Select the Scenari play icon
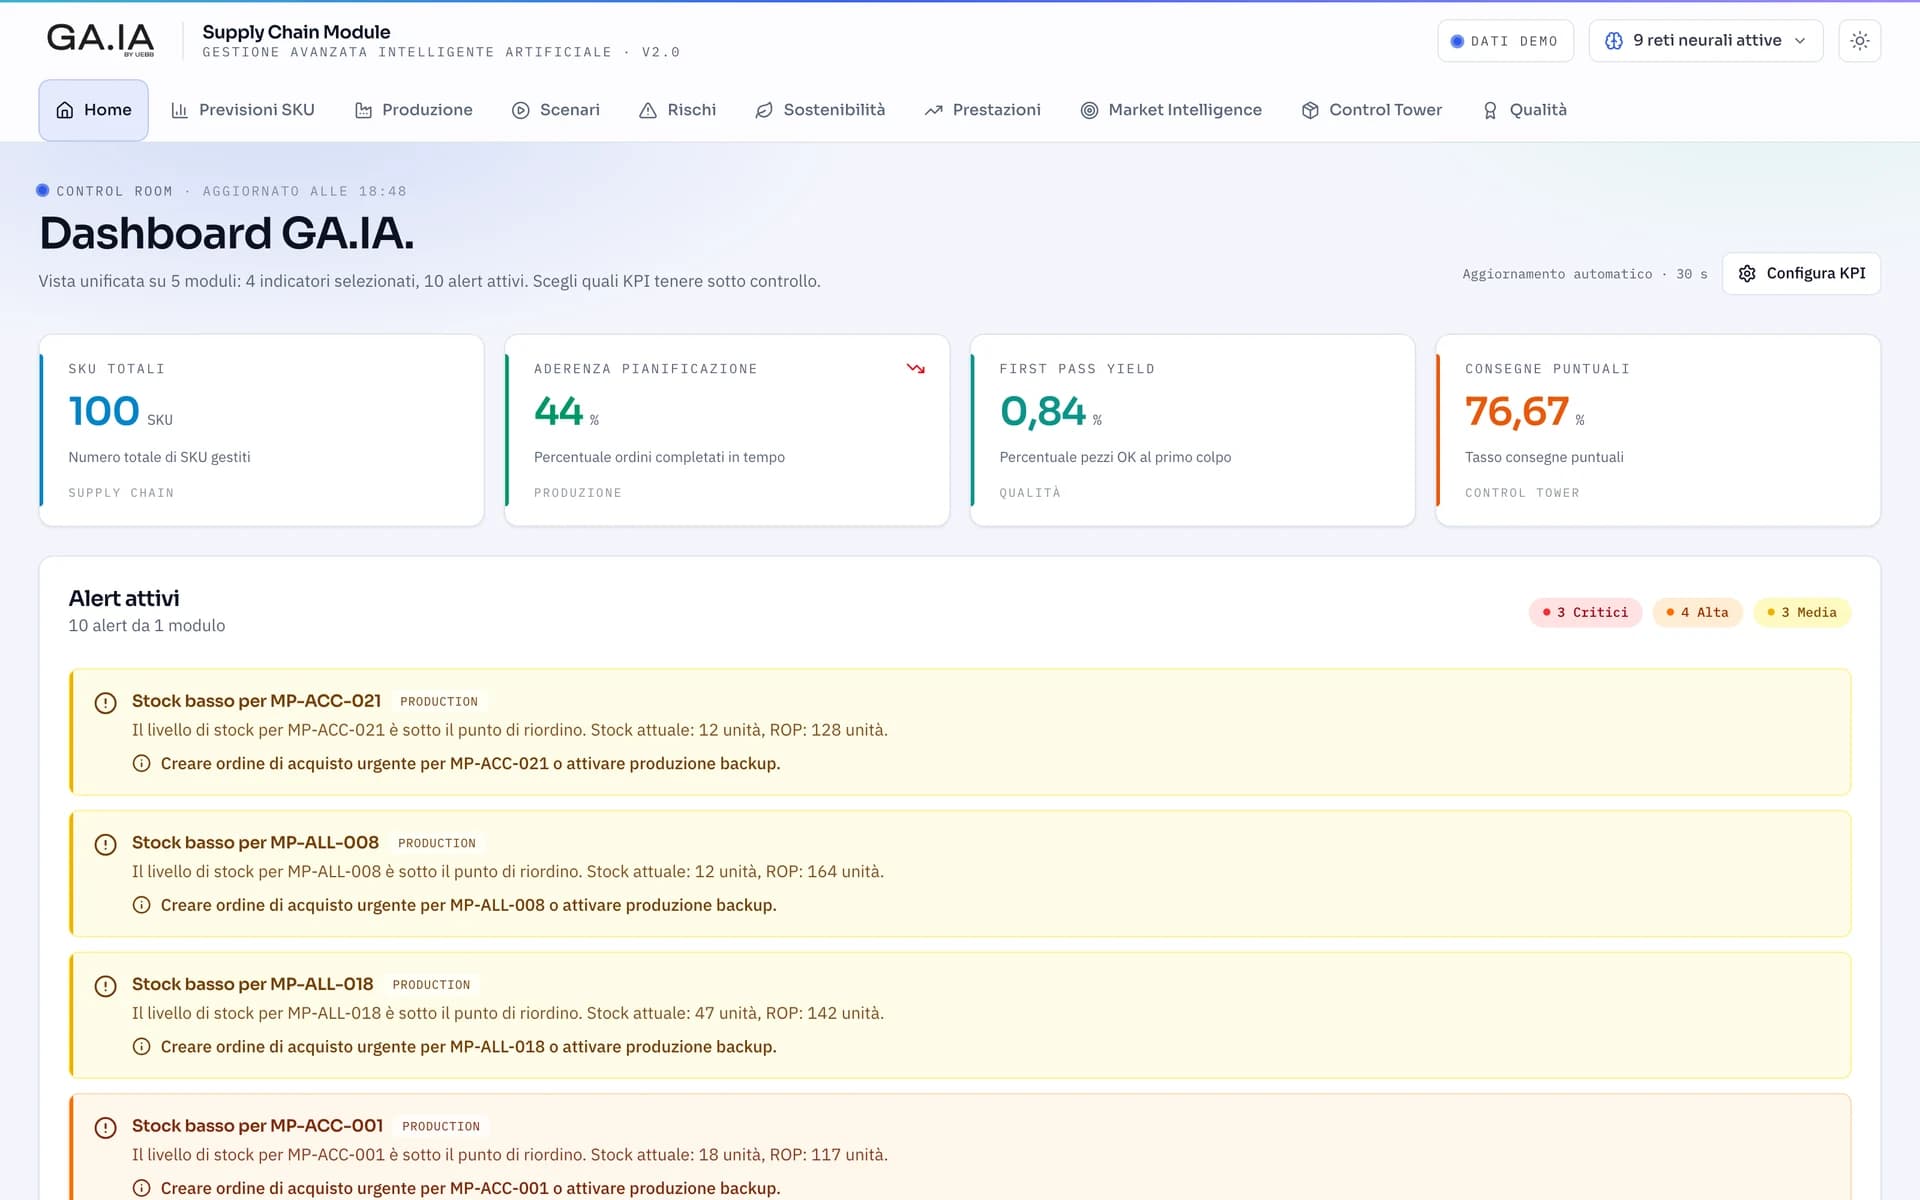The image size is (1920, 1200). pyautogui.click(x=520, y=110)
